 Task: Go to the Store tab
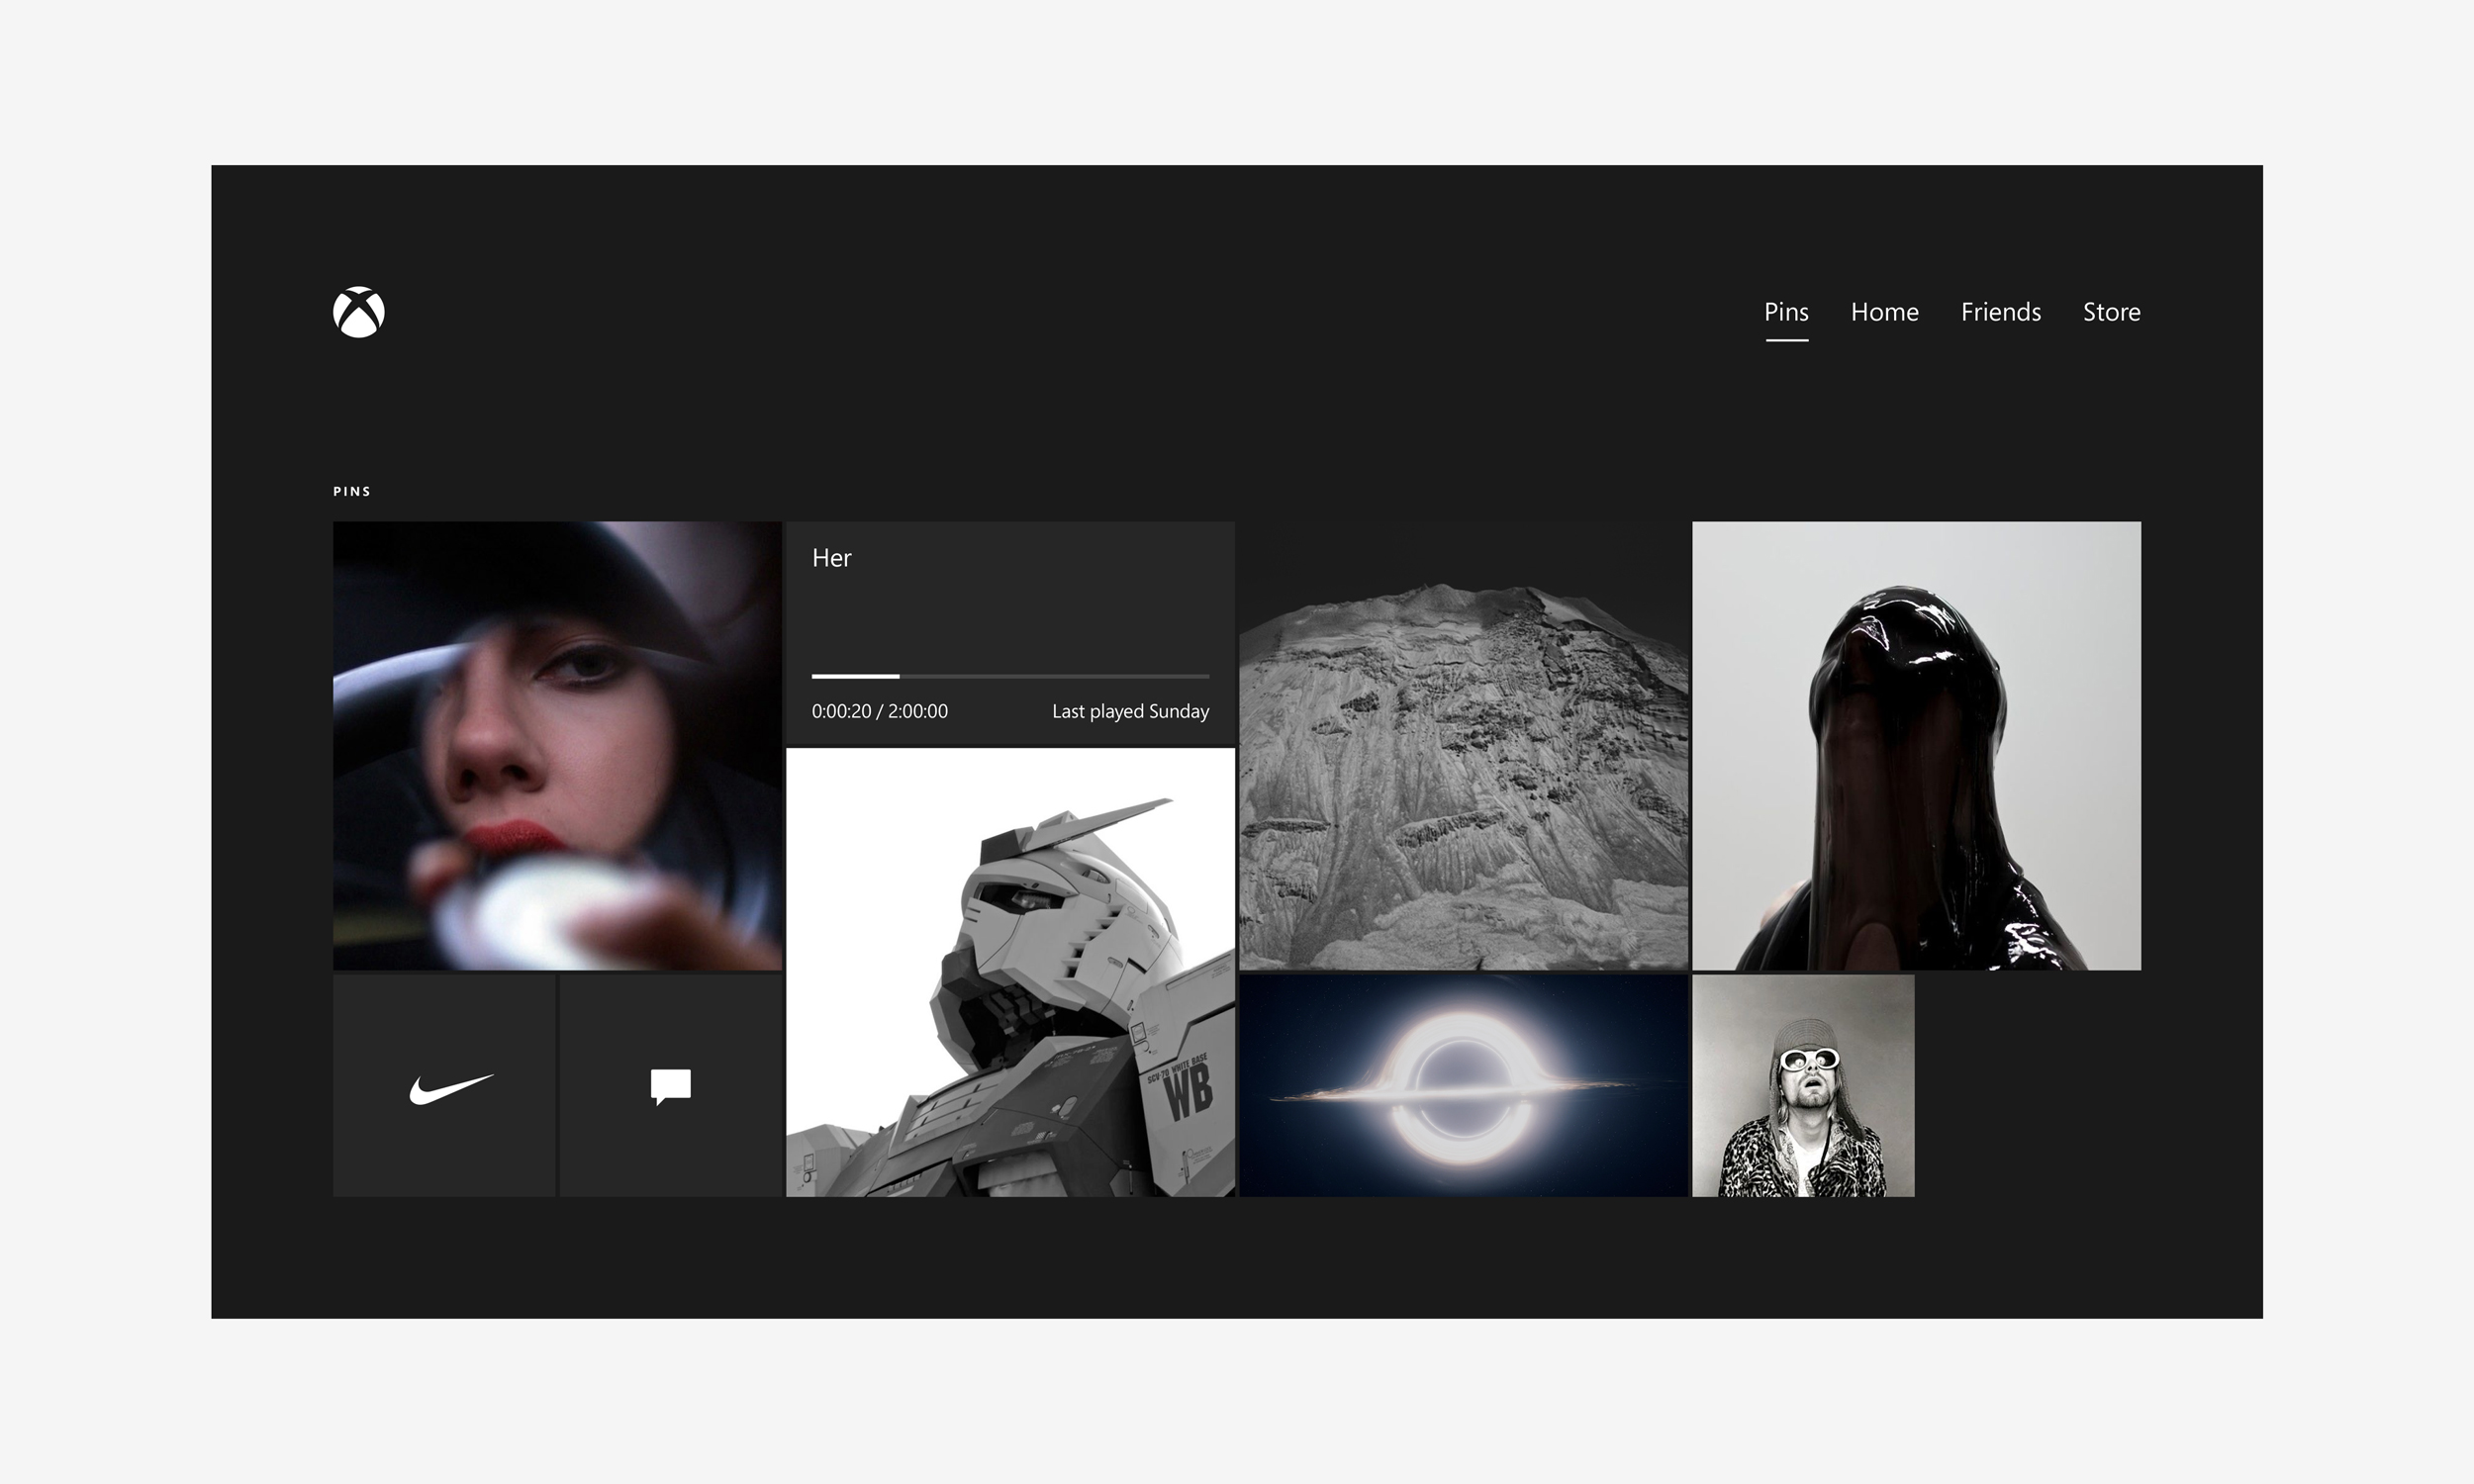(2111, 312)
